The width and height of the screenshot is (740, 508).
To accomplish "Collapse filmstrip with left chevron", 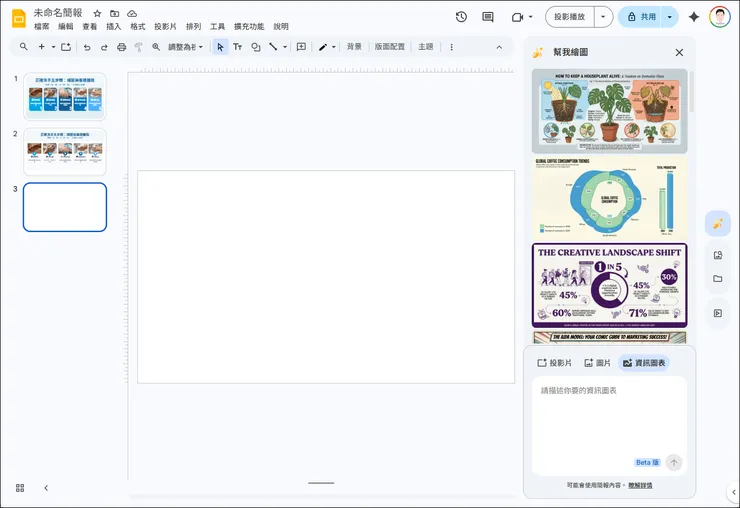I will (46, 488).
